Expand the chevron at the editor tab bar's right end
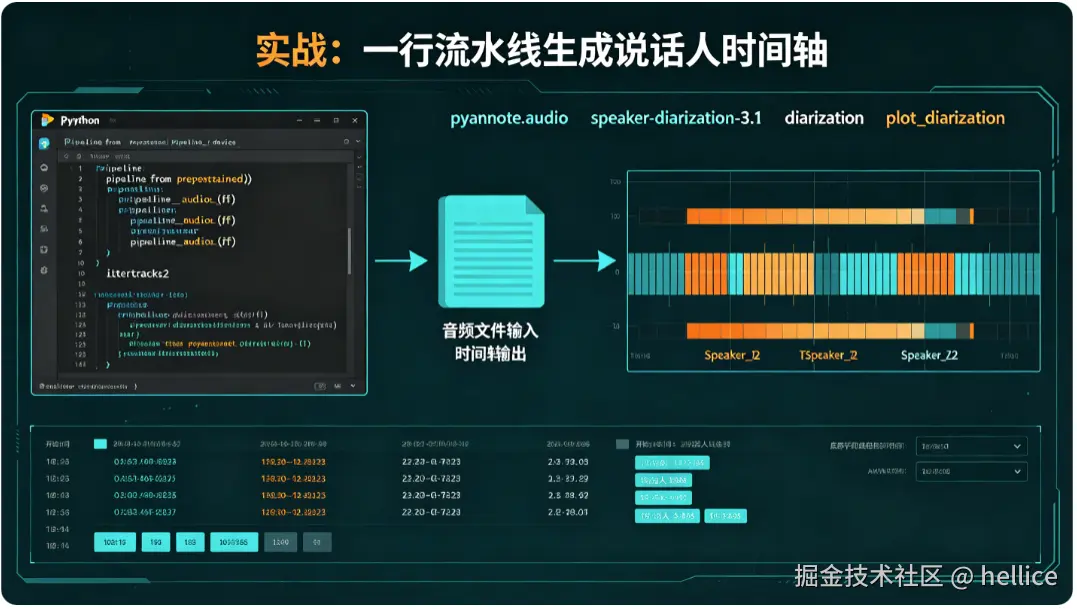The image size is (1077, 609). pos(358,141)
